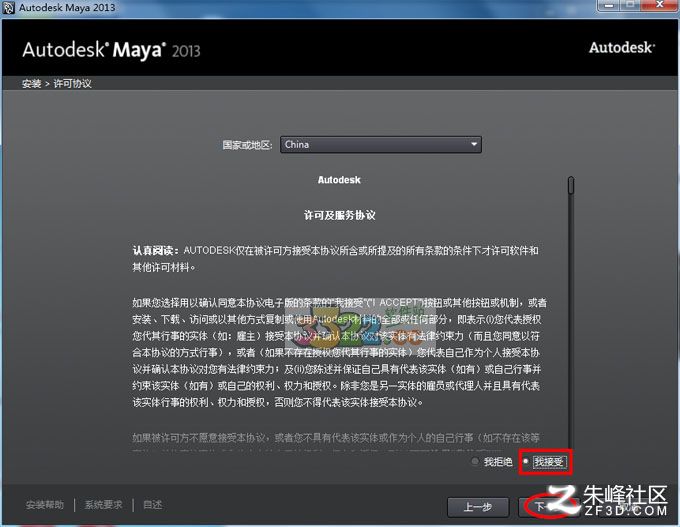
Task: Click the 安装 breadcrumb item
Action: click(32, 84)
